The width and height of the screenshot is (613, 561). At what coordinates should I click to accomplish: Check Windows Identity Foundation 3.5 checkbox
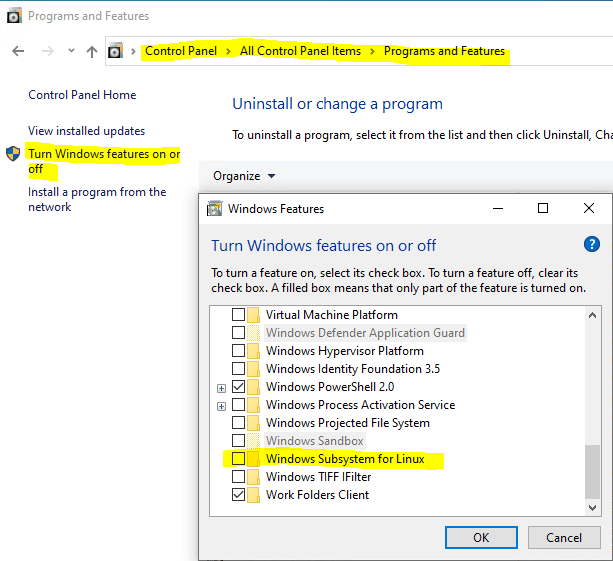coord(238,368)
